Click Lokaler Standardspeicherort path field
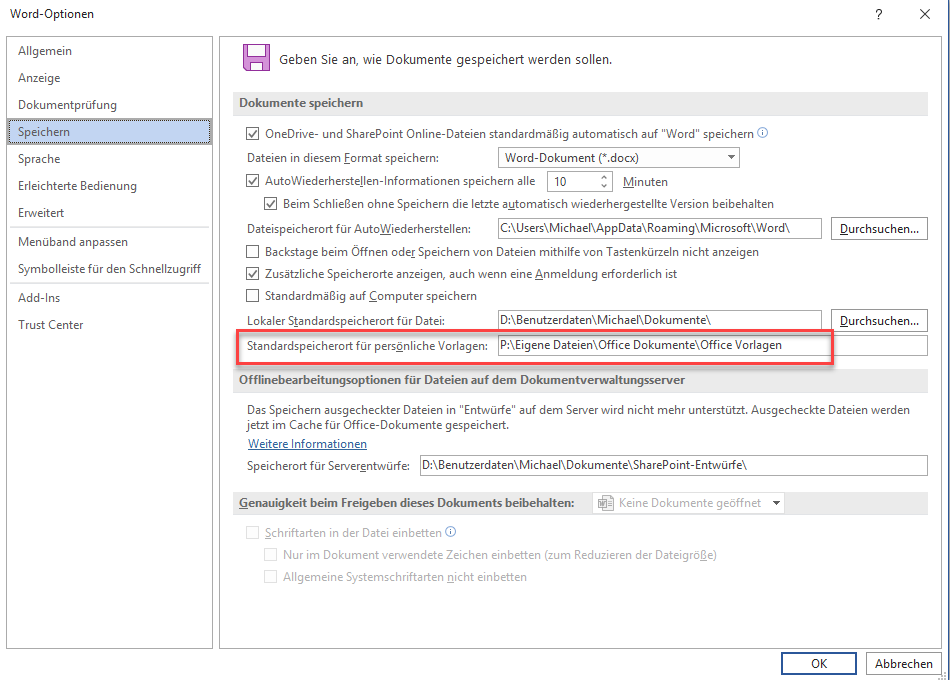This screenshot has width=950, height=680. click(660, 320)
